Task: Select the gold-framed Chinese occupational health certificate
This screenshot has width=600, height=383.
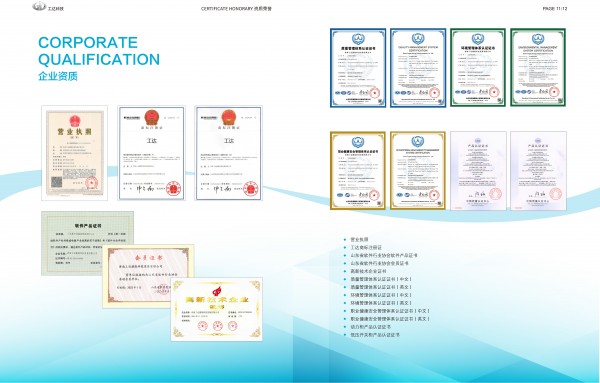Action: (x=358, y=171)
